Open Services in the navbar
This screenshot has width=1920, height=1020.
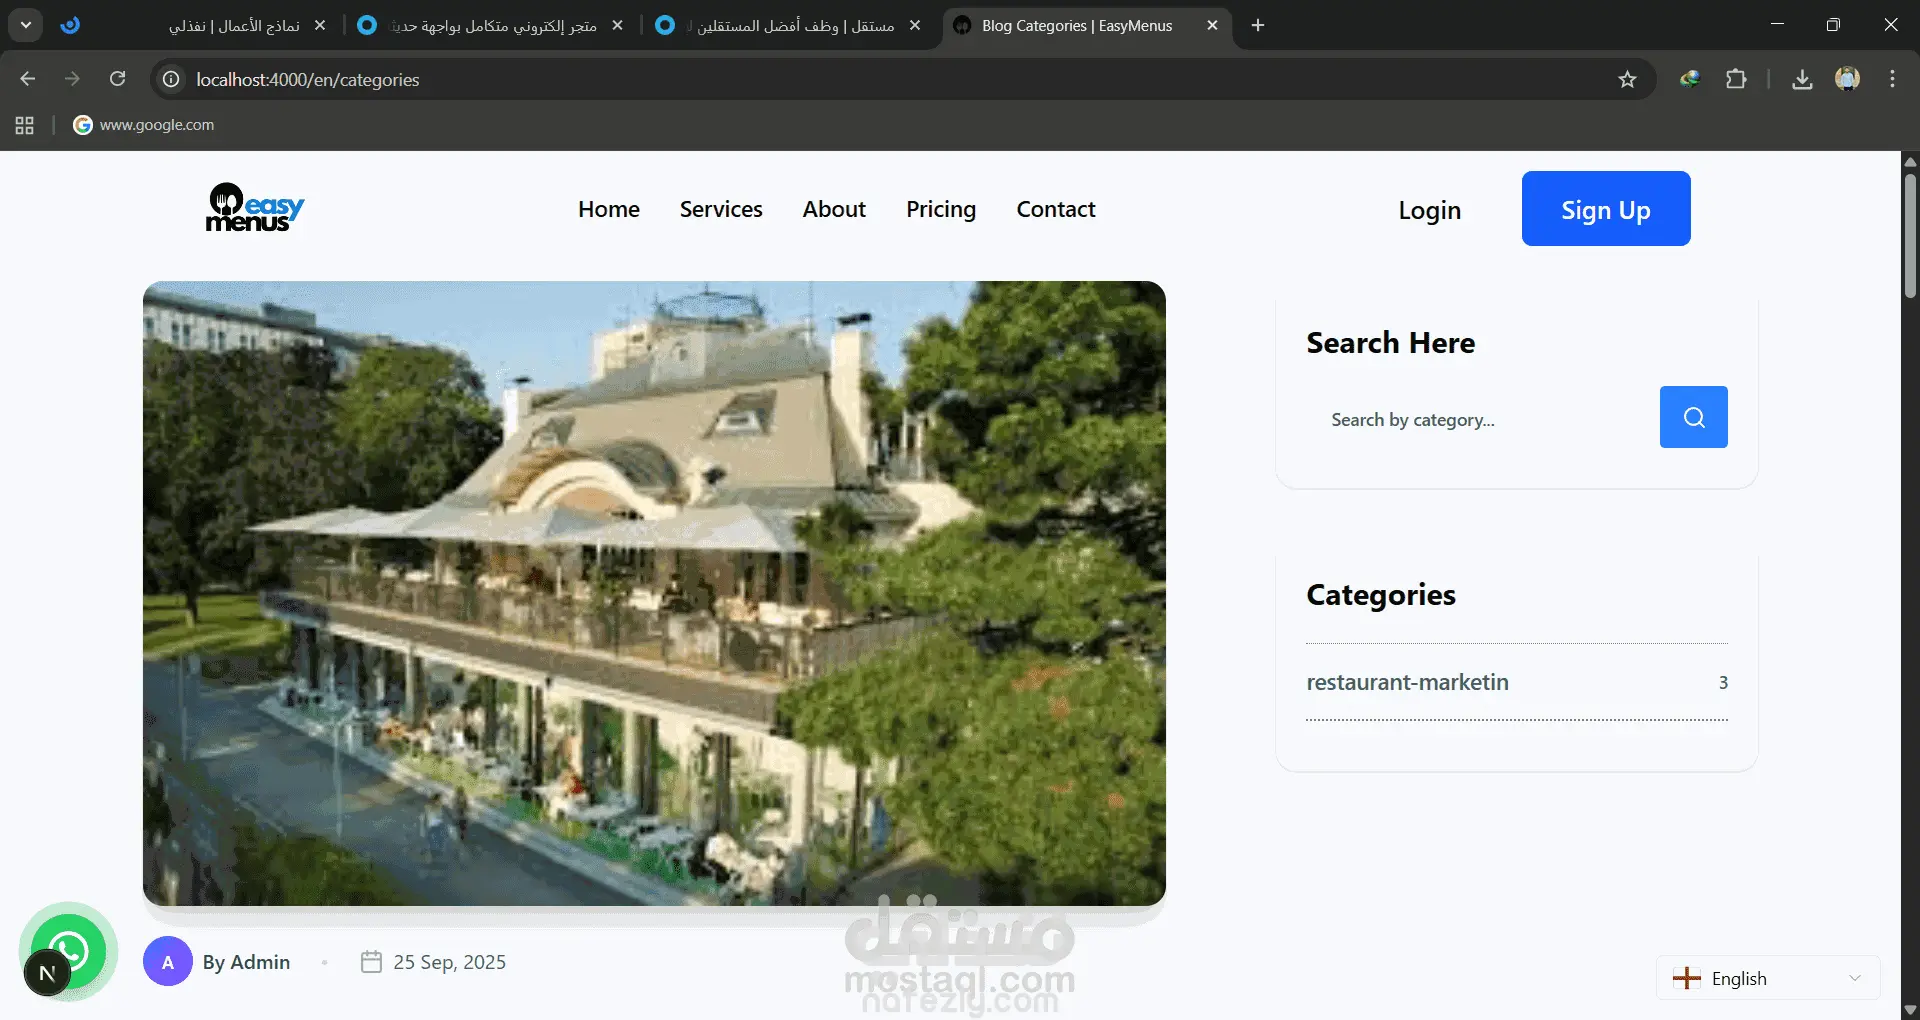click(721, 209)
